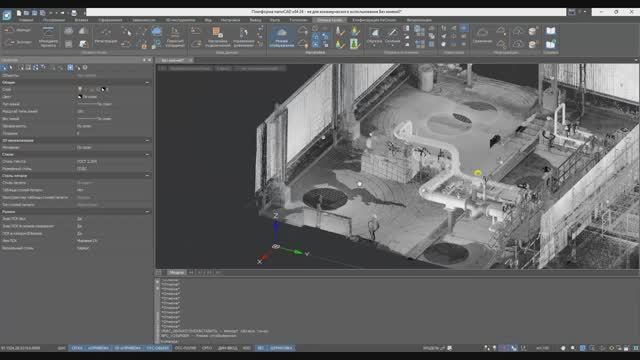
Task: Toggle ОРТО mode in status bar
Action: 207,348
